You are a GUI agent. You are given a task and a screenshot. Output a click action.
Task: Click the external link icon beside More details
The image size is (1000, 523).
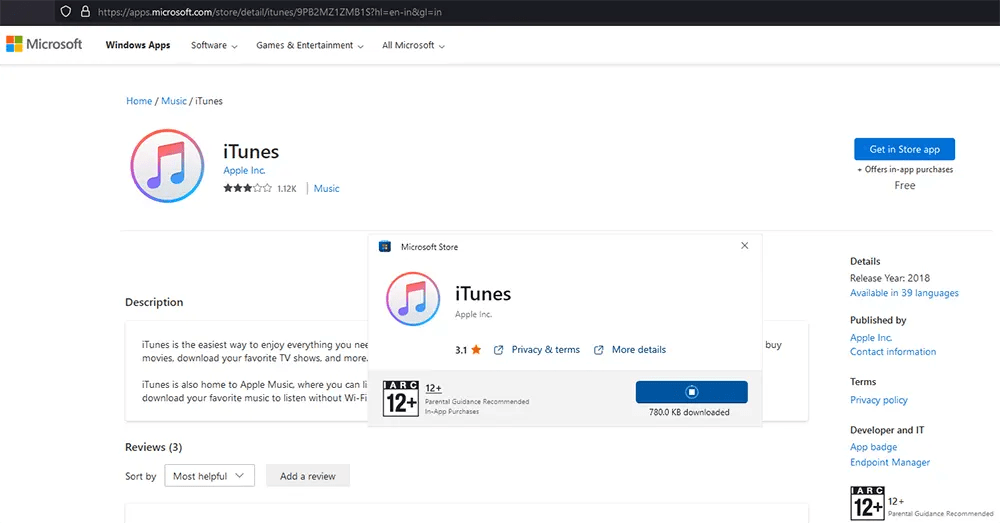[x=599, y=350]
